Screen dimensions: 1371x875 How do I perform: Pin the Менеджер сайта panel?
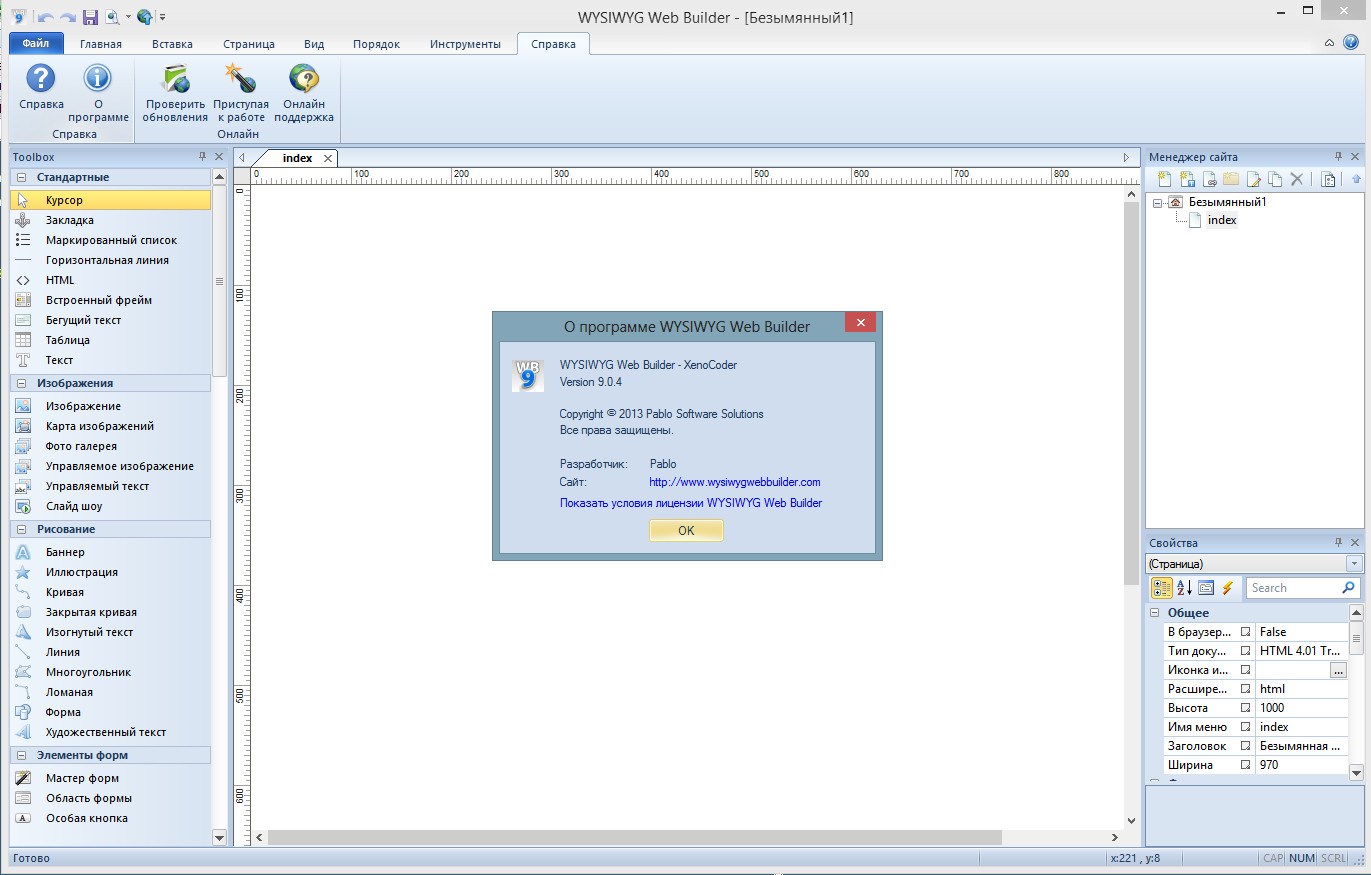click(x=1339, y=157)
